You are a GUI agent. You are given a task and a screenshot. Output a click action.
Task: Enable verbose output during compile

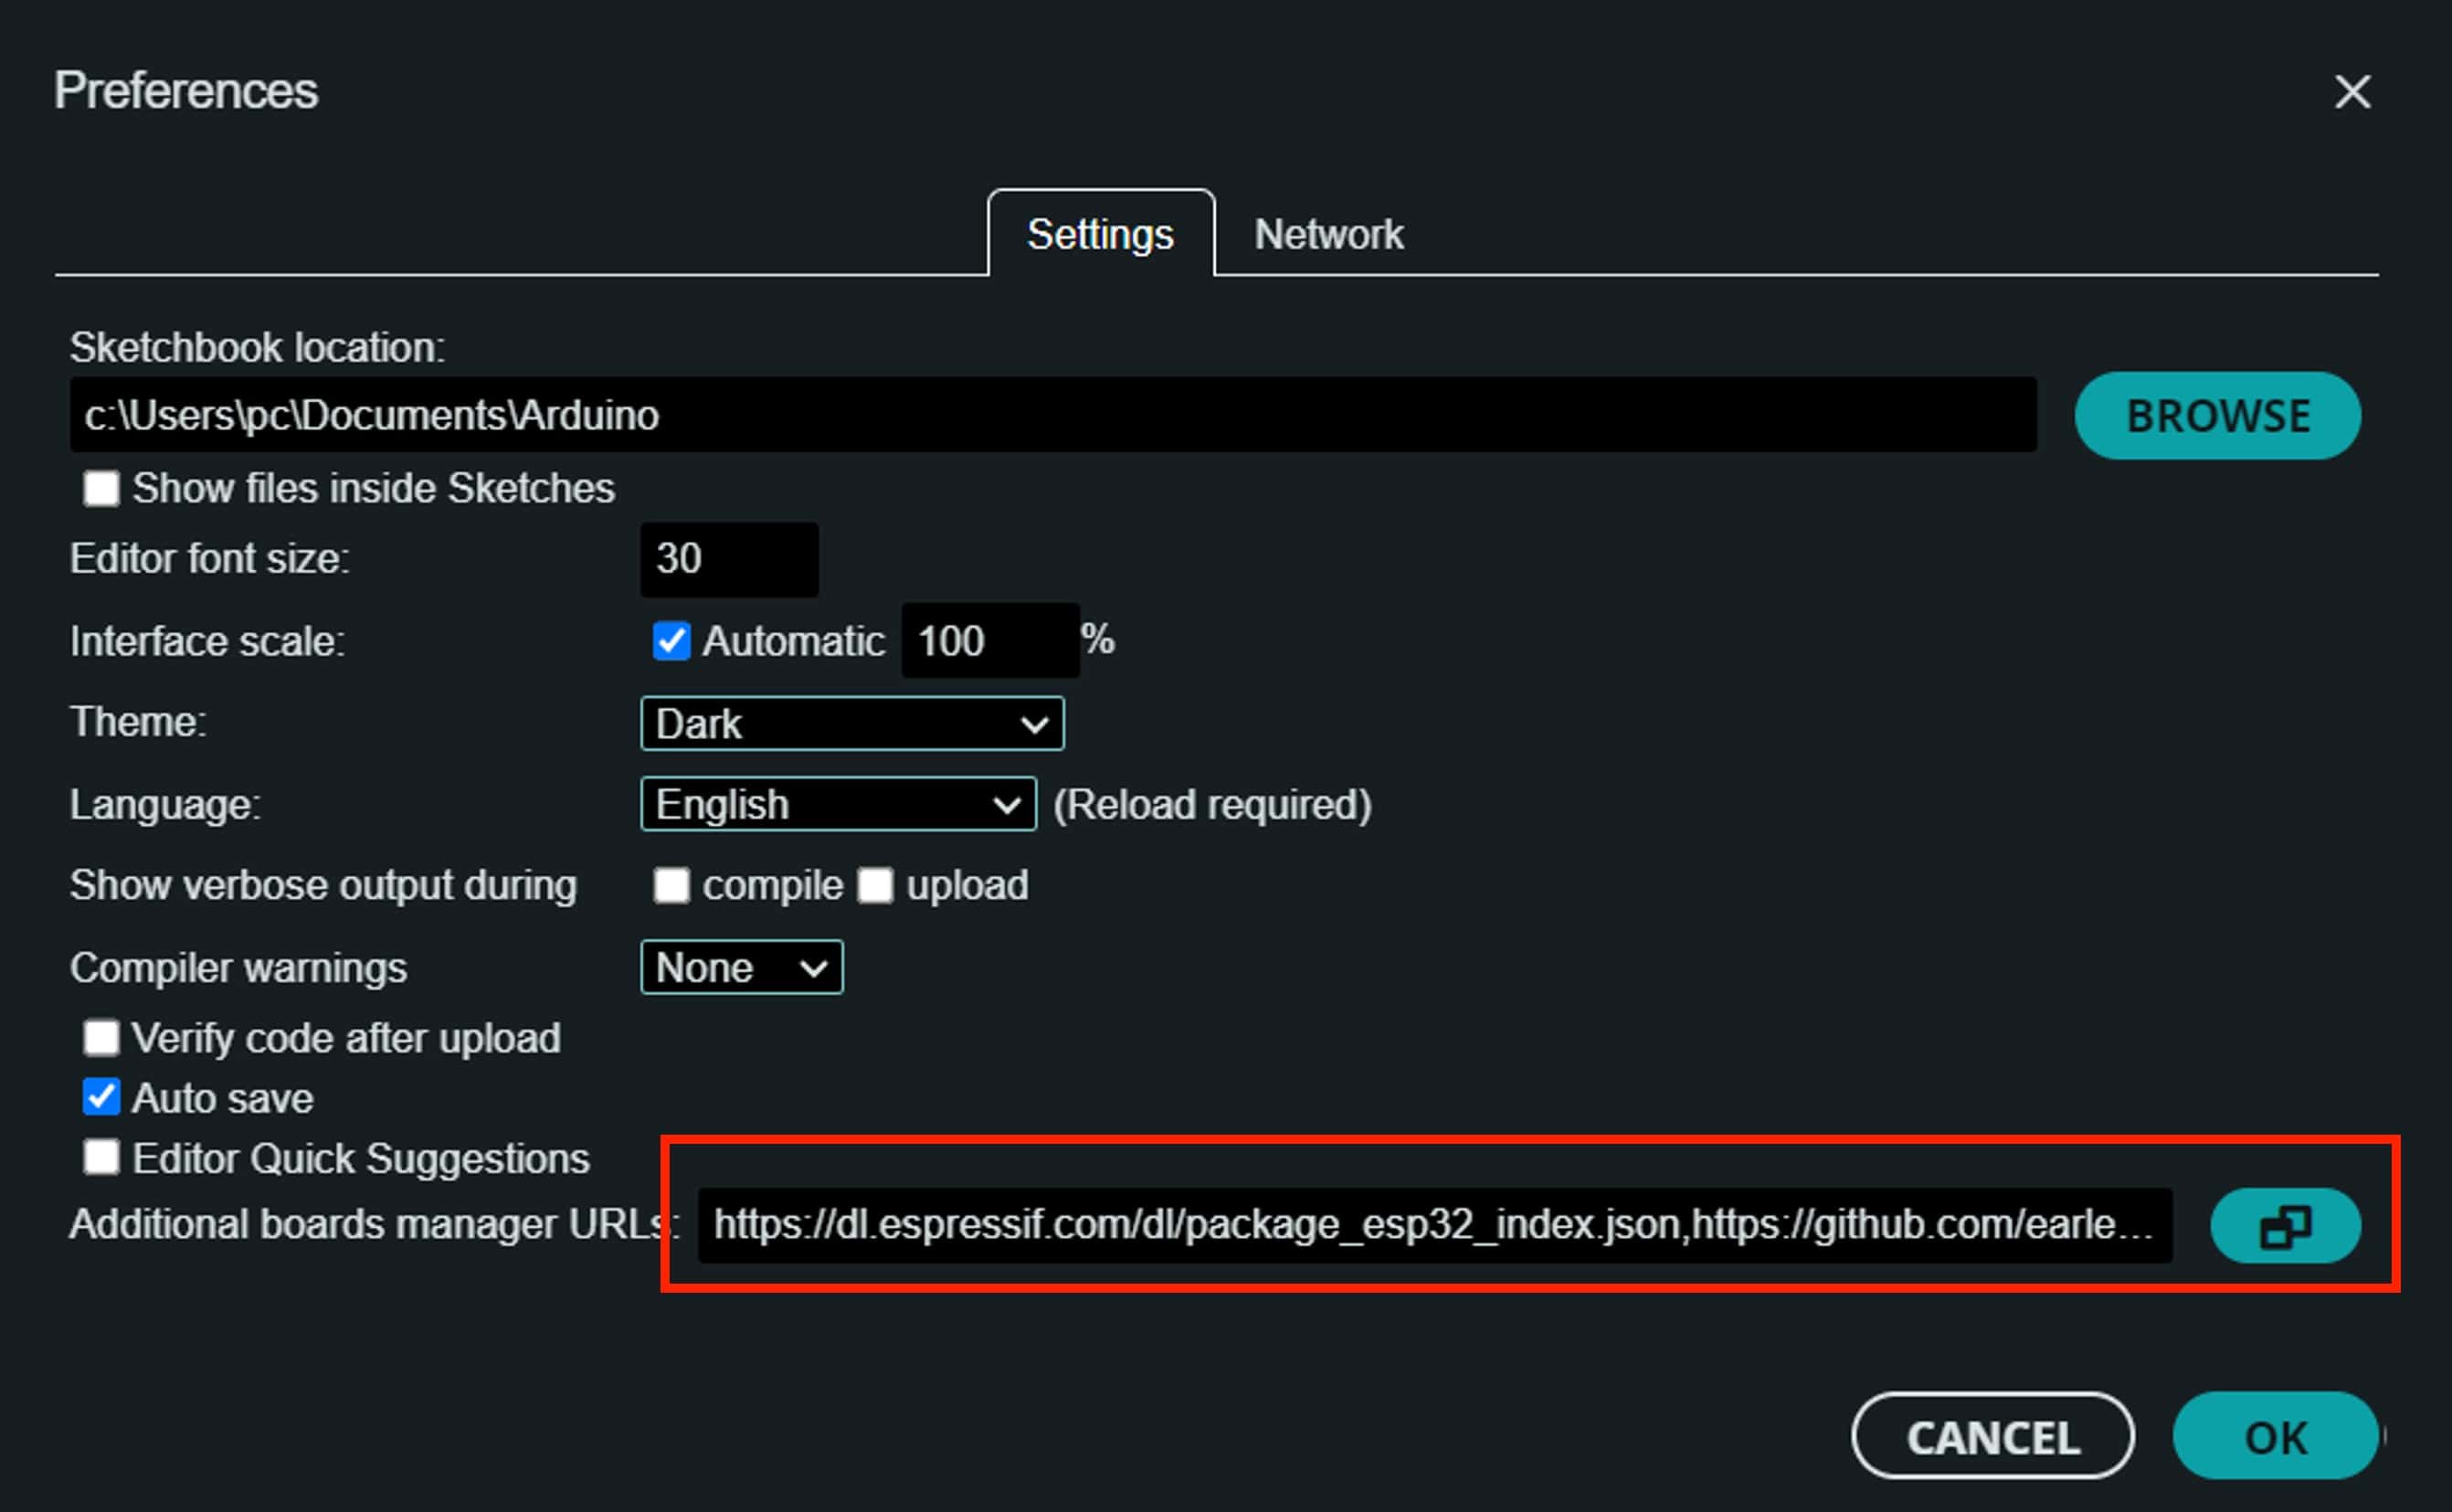(671, 885)
